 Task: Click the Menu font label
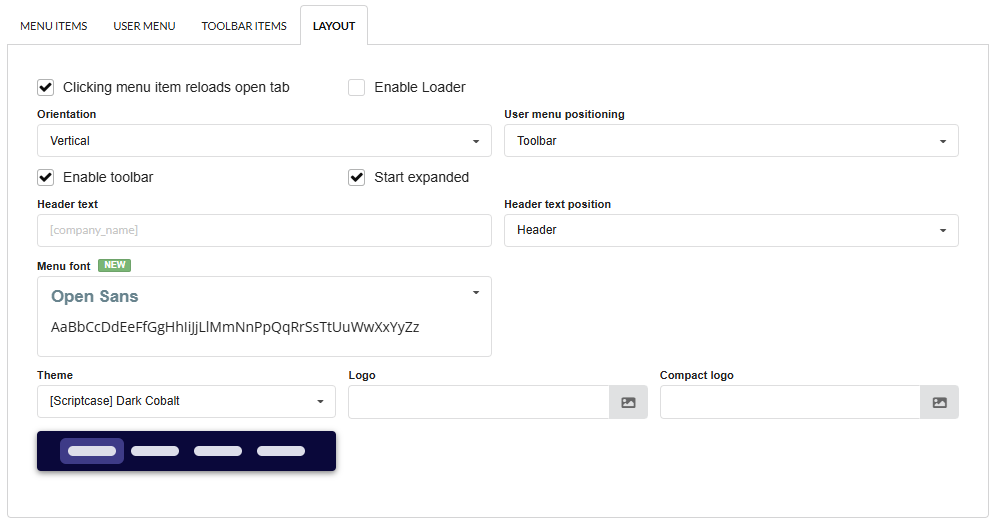64,266
